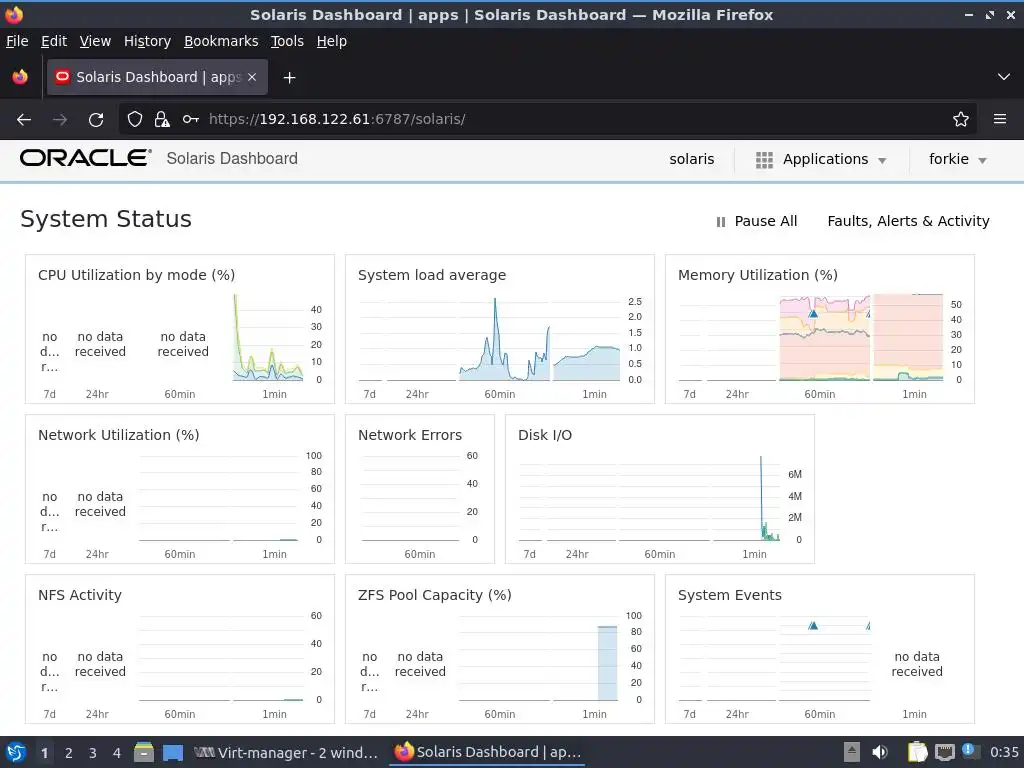Viewport: 1024px width, 768px height.
Task: Open the View menu
Action: pos(95,41)
